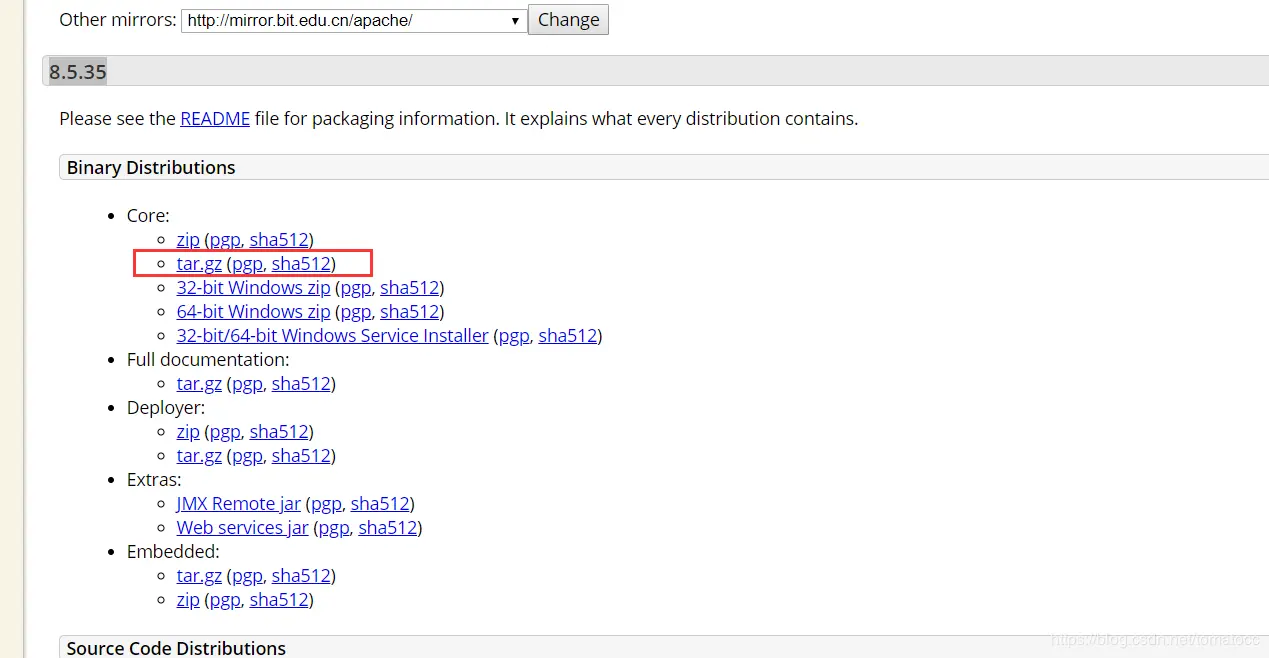The width and height of the screenshot is (1269, 658).
Task: Open the Other mirrors dropdown
Action: click(x=354, y=21)
